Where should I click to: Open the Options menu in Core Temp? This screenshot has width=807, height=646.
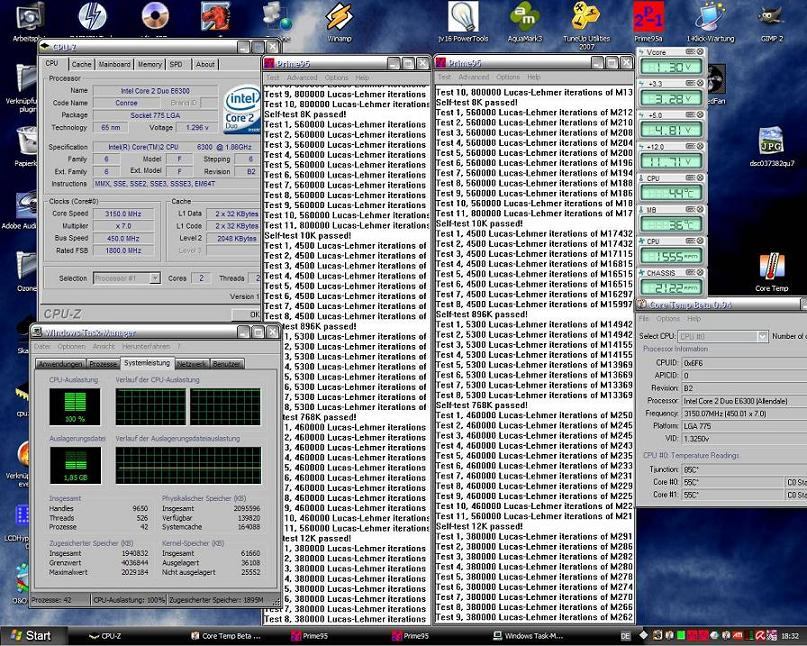click(668, 319)
